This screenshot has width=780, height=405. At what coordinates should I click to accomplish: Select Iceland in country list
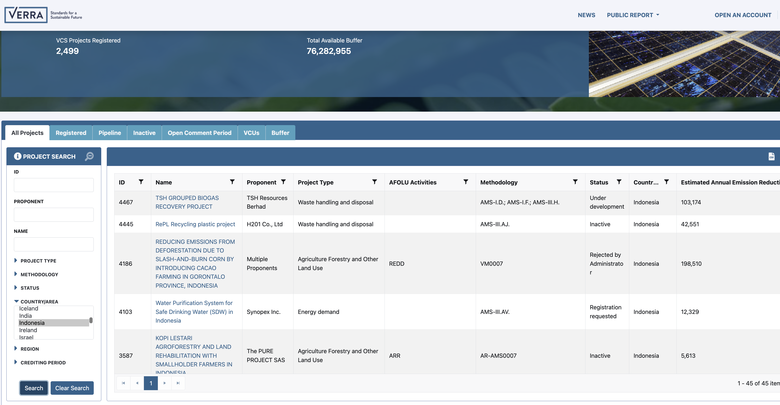[x=28, y=308]
